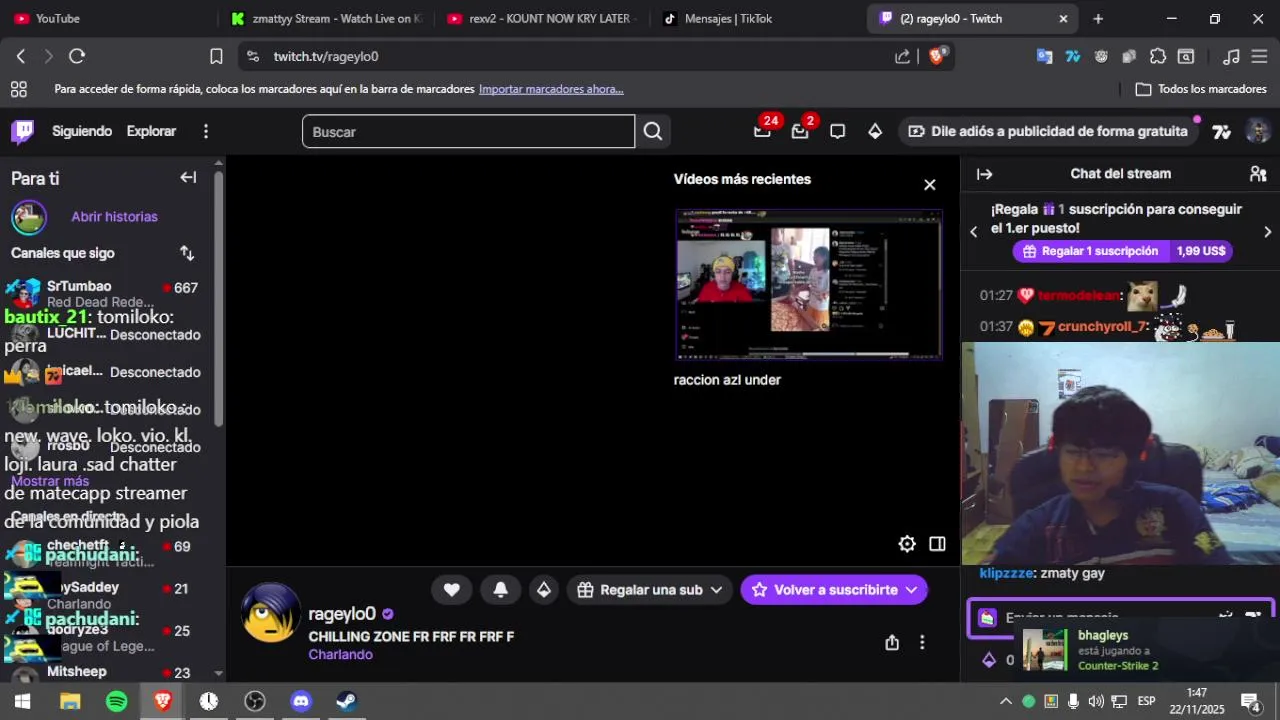The width and height of the screenshot is (1280, 720).
Task: Open the Brave hamburger main menu
Action: (x=1259, y=56)
